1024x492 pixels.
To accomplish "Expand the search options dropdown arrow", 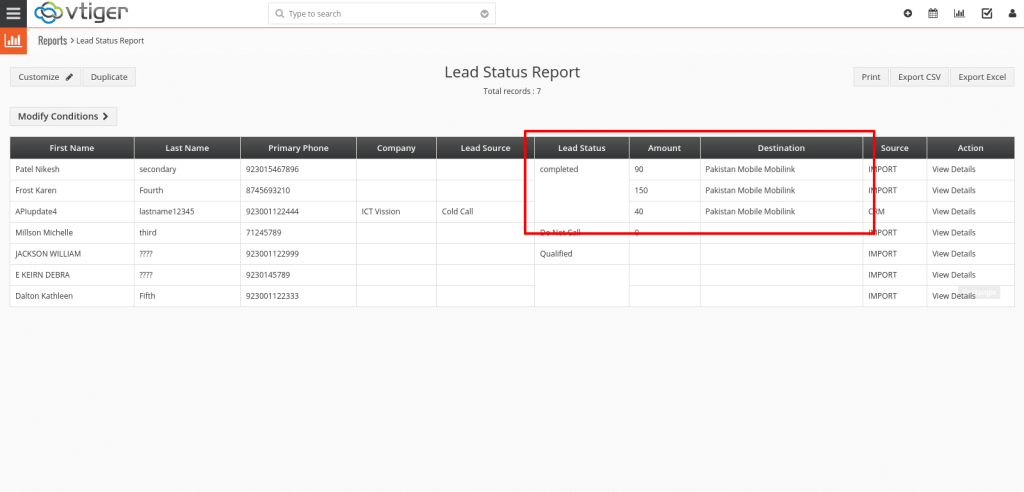I will pyautogui.click(x=485, y=14).
